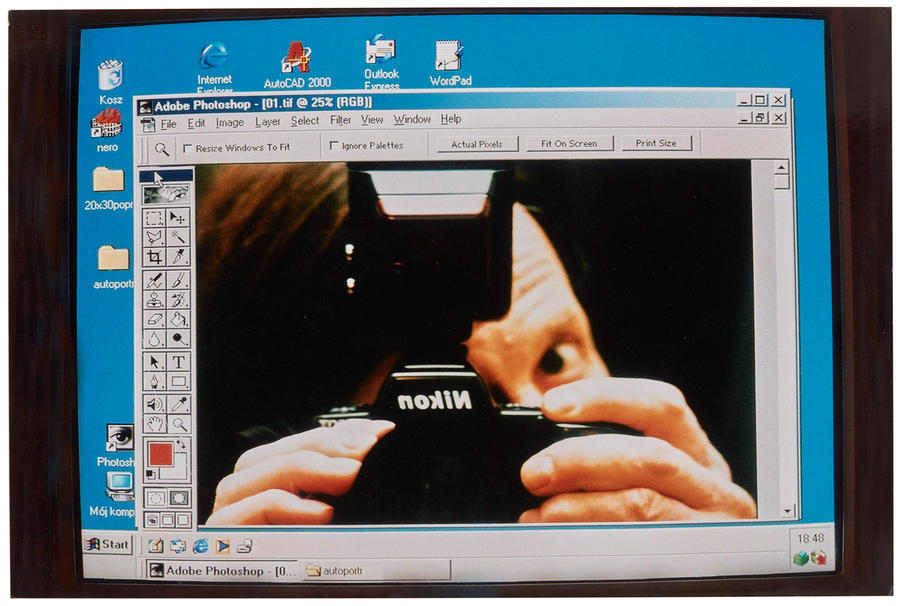Pick the Hand tool in the toolbox
This screenshot has height=606, width=900.
(x=154, y=424)
